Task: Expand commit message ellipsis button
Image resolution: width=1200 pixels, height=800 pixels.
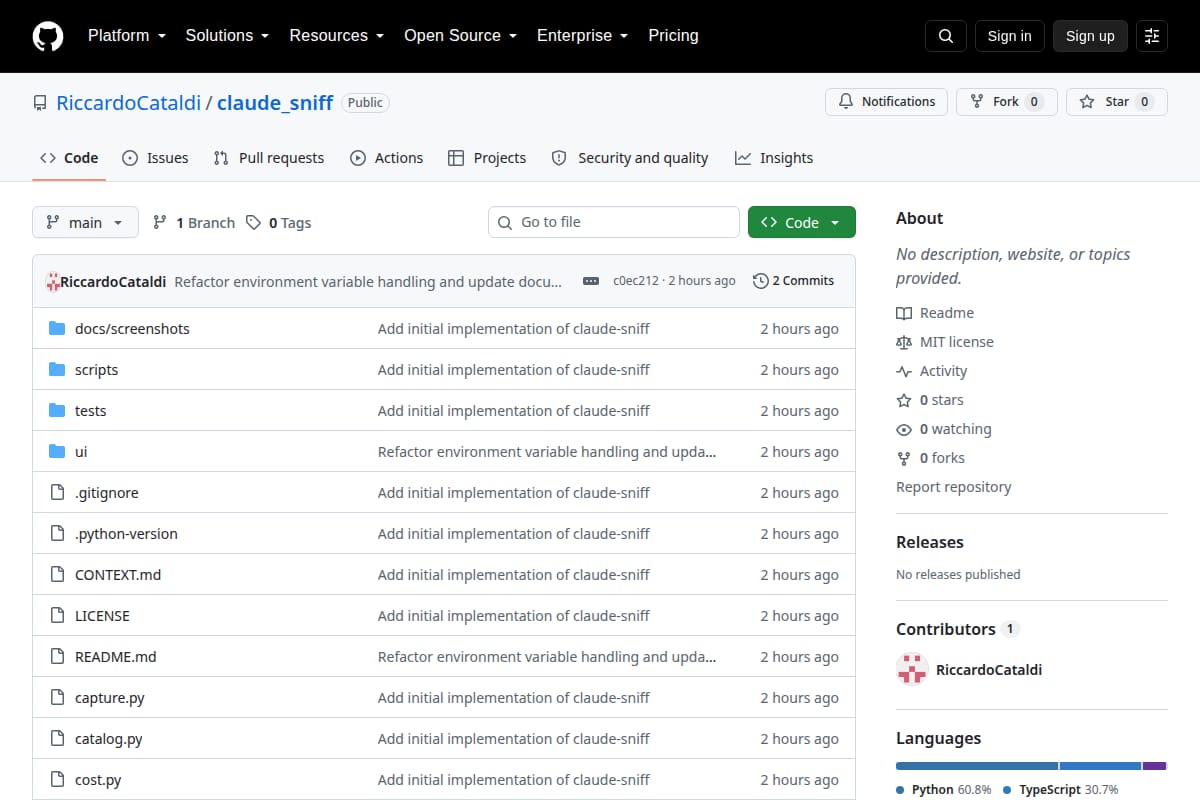Action: pos(591,281)
